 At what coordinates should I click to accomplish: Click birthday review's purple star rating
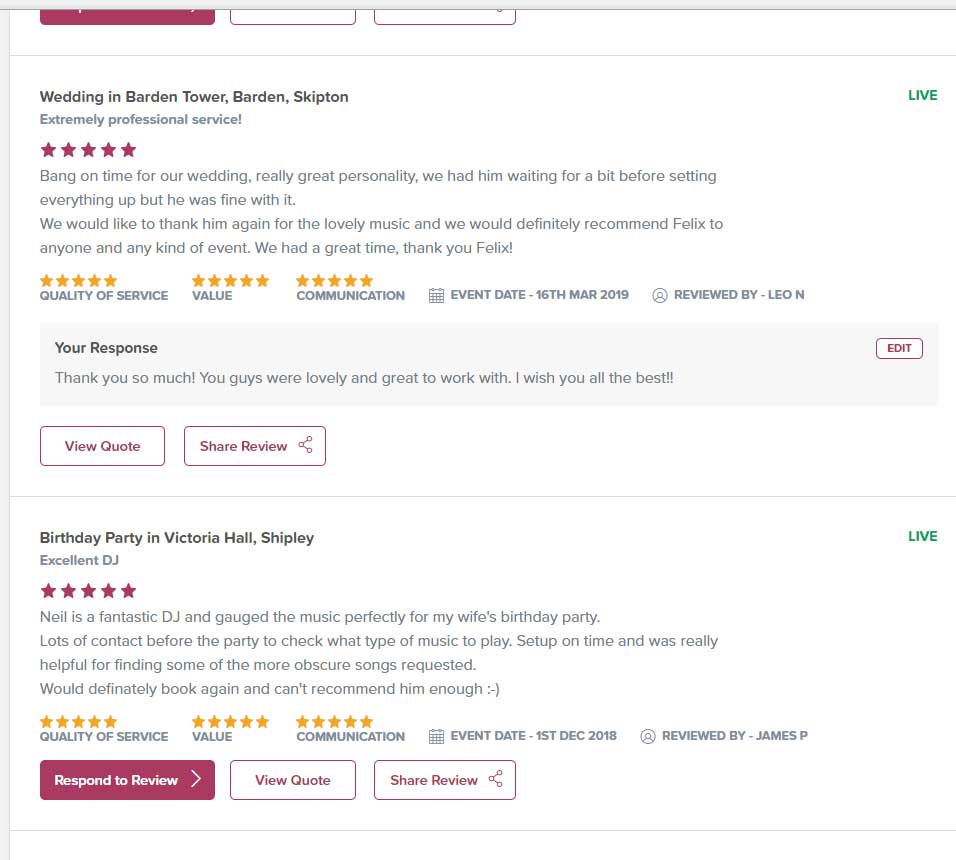(x=88, y=591)
